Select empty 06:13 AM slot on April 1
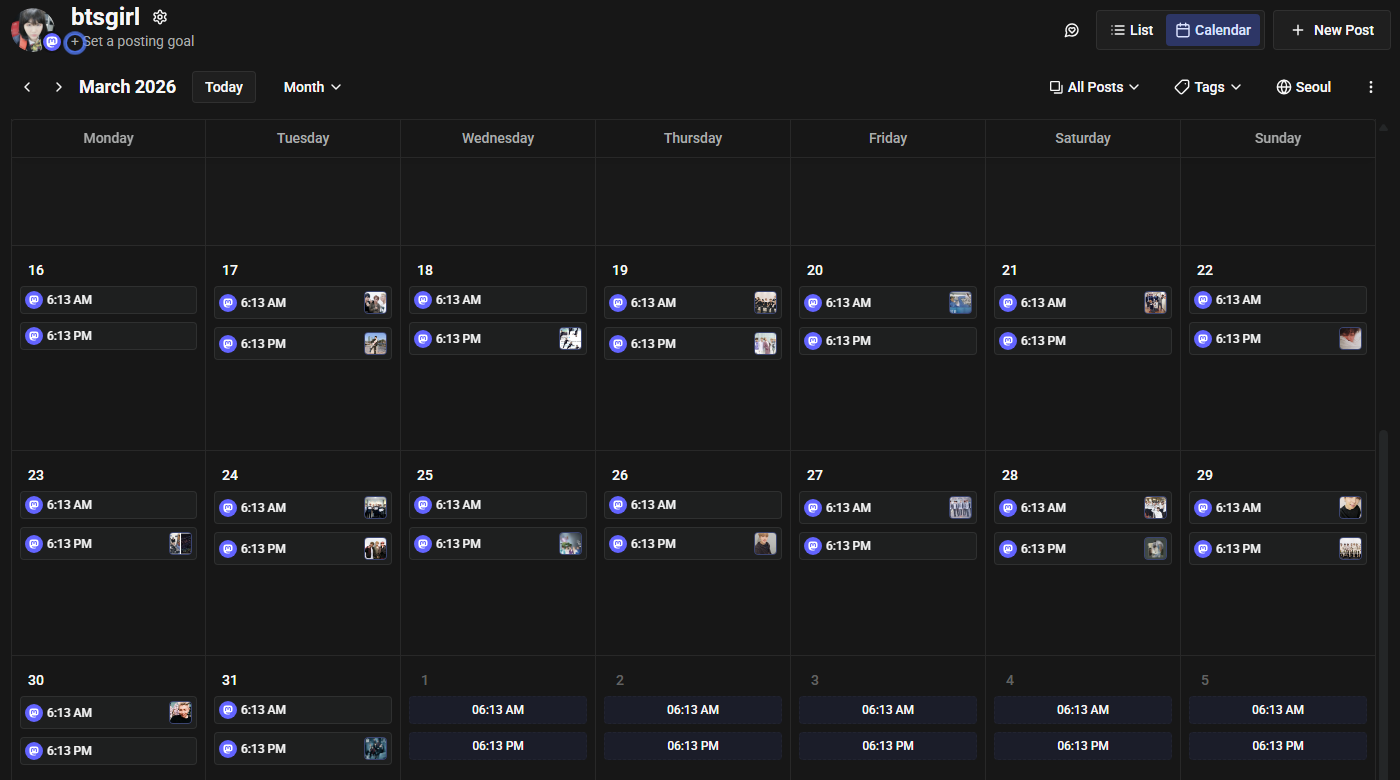 (x=497, y=710)
